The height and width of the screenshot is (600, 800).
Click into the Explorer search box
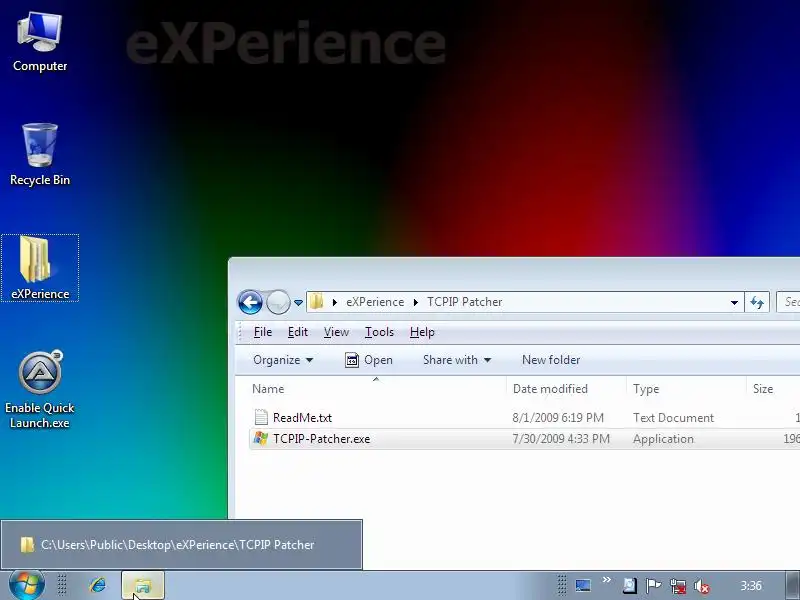[x=788, y=302]
